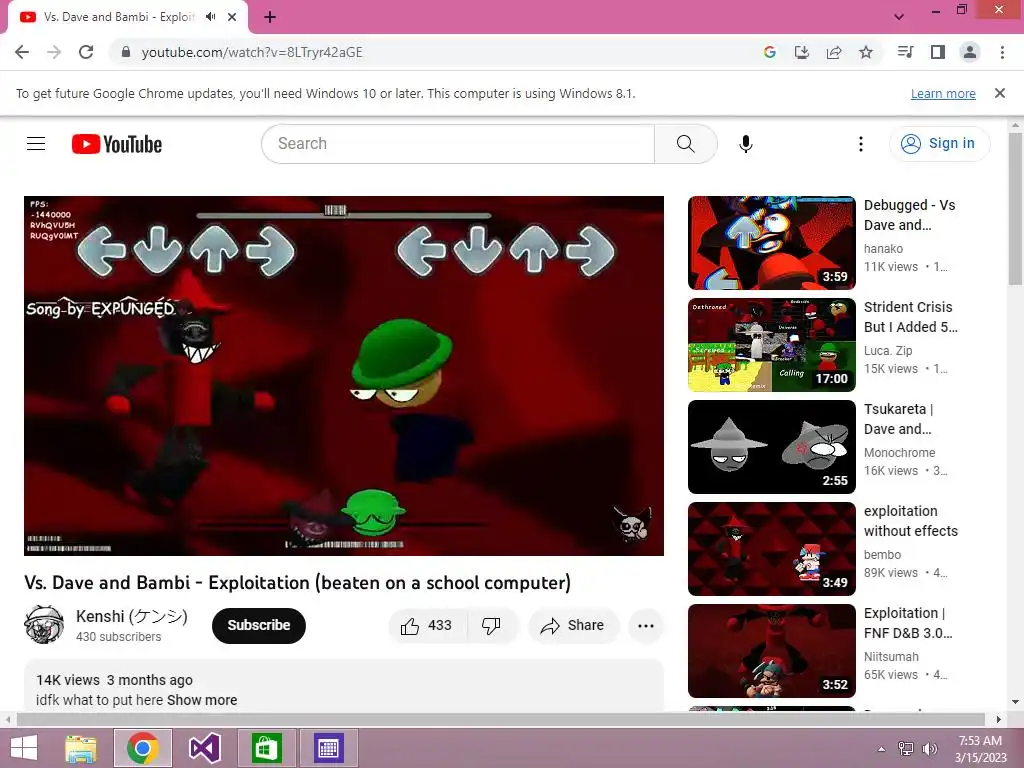Open the Chrome profile avatar
Viewport: 1024px width, 768px height.
point(970,52)
